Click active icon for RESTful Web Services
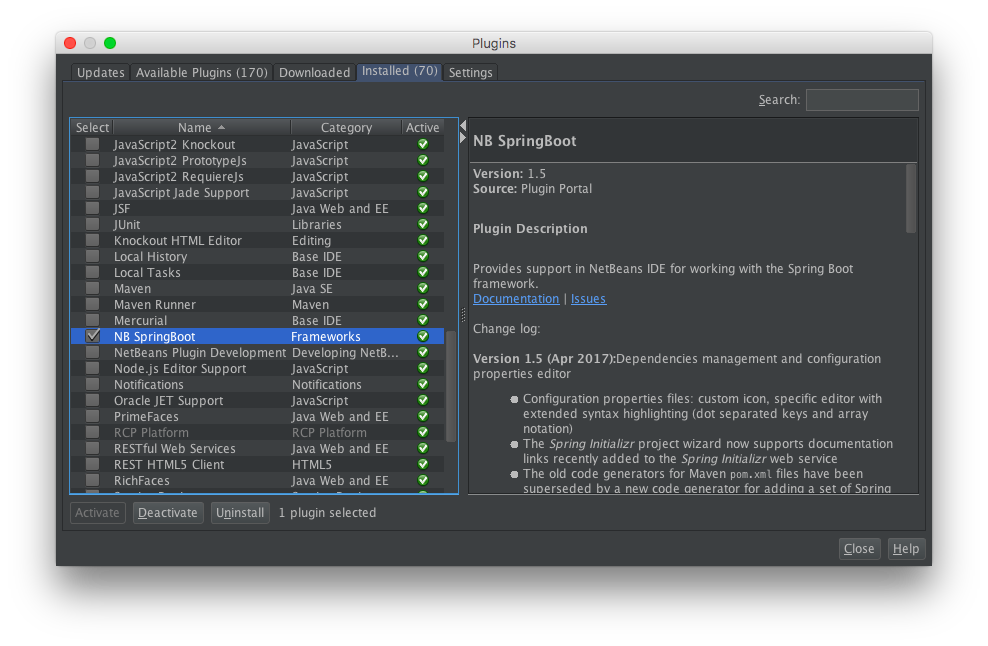The image size is (988, 646). (423, 448)
